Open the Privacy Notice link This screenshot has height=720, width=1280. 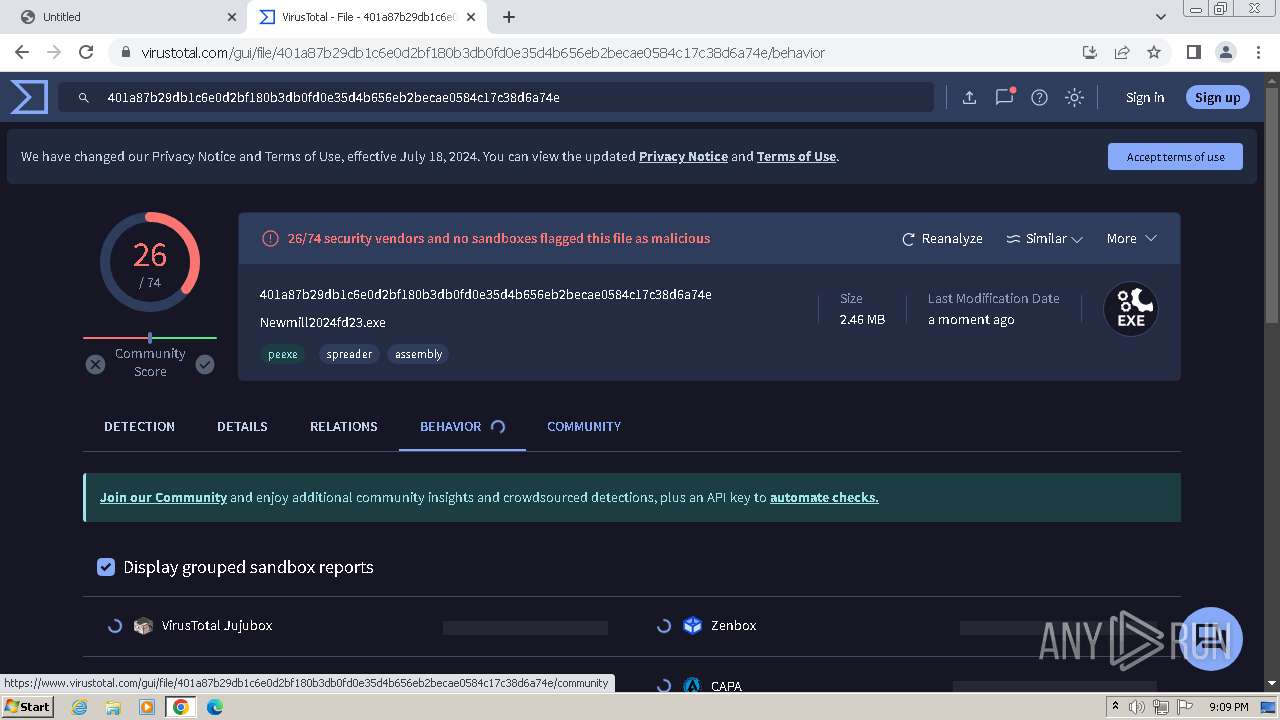coord(683,156)
